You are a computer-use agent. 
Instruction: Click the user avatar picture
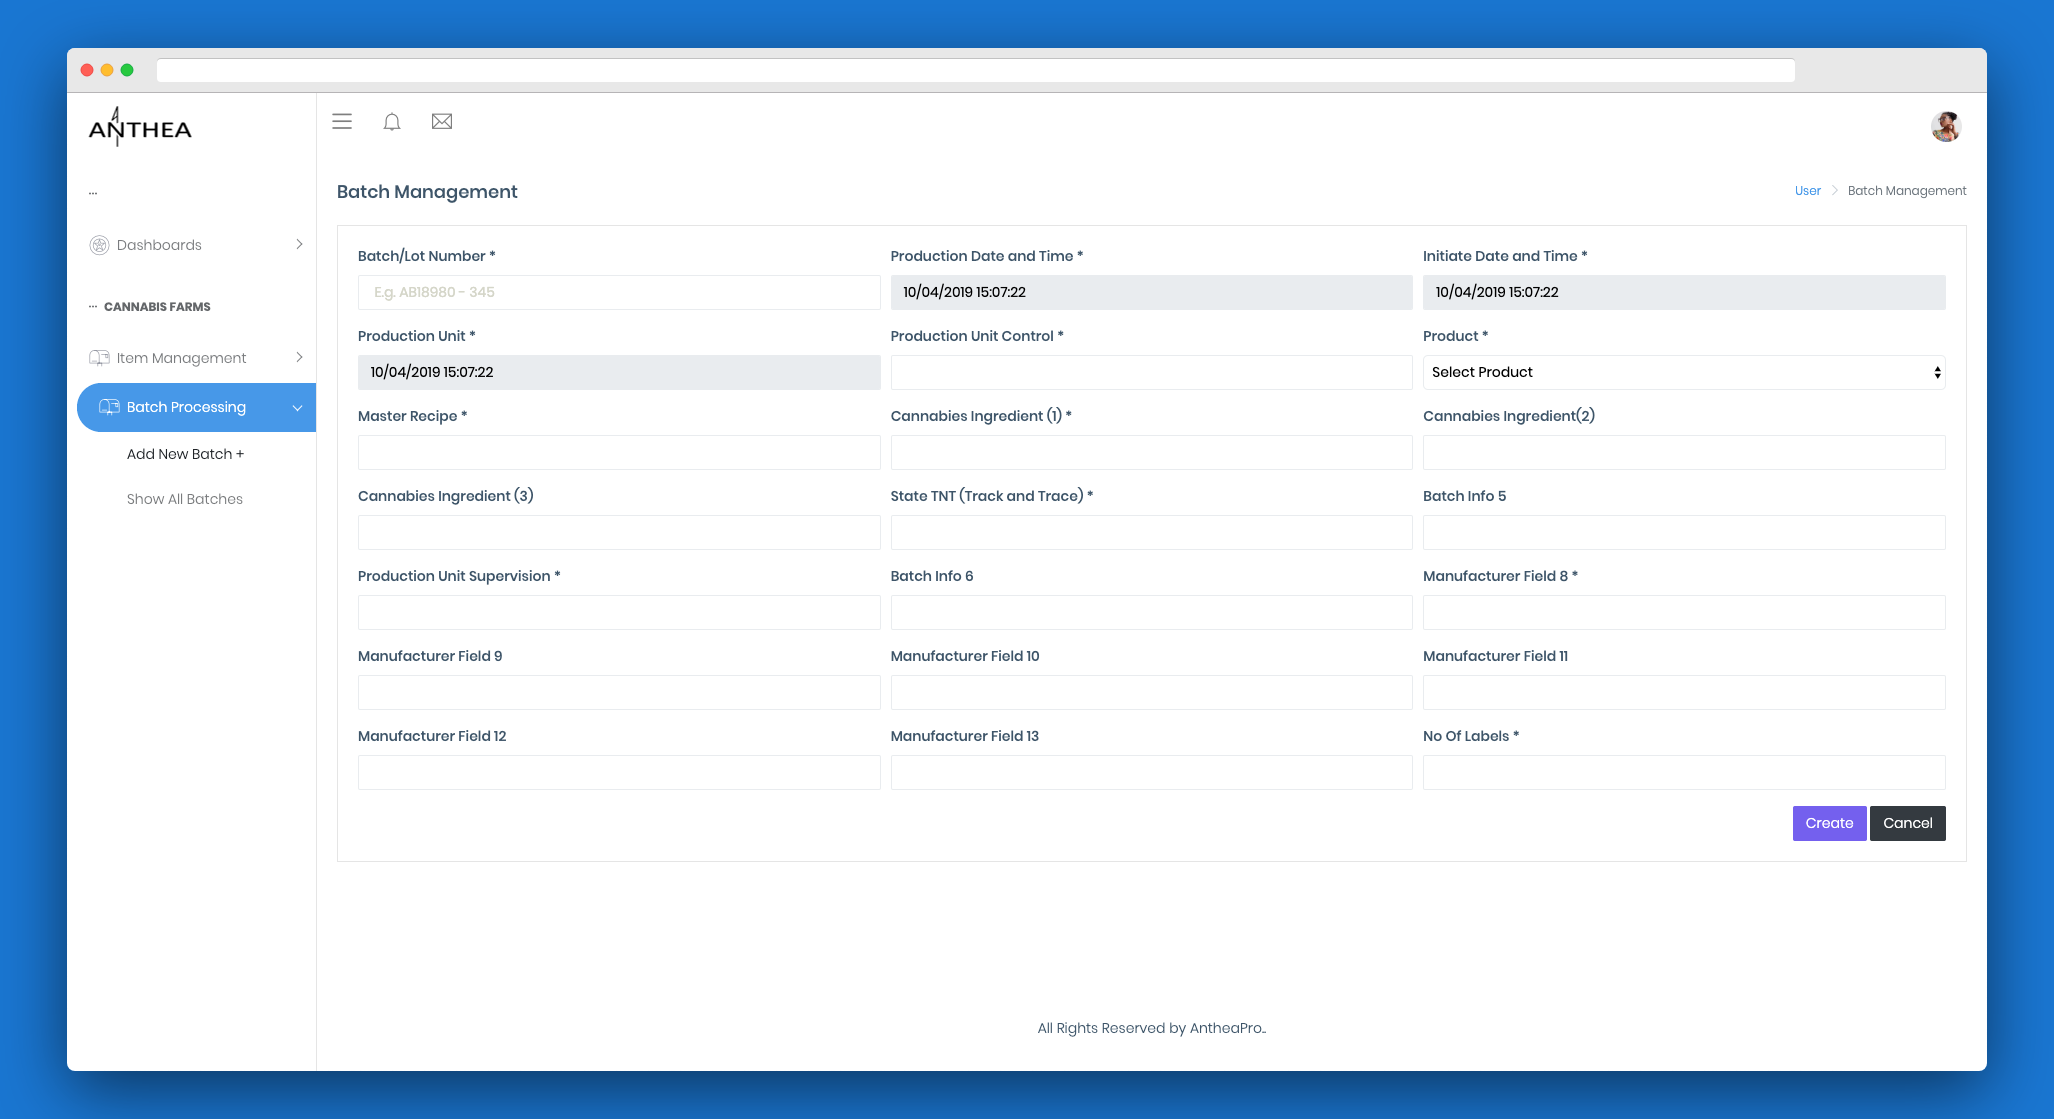1945,127
